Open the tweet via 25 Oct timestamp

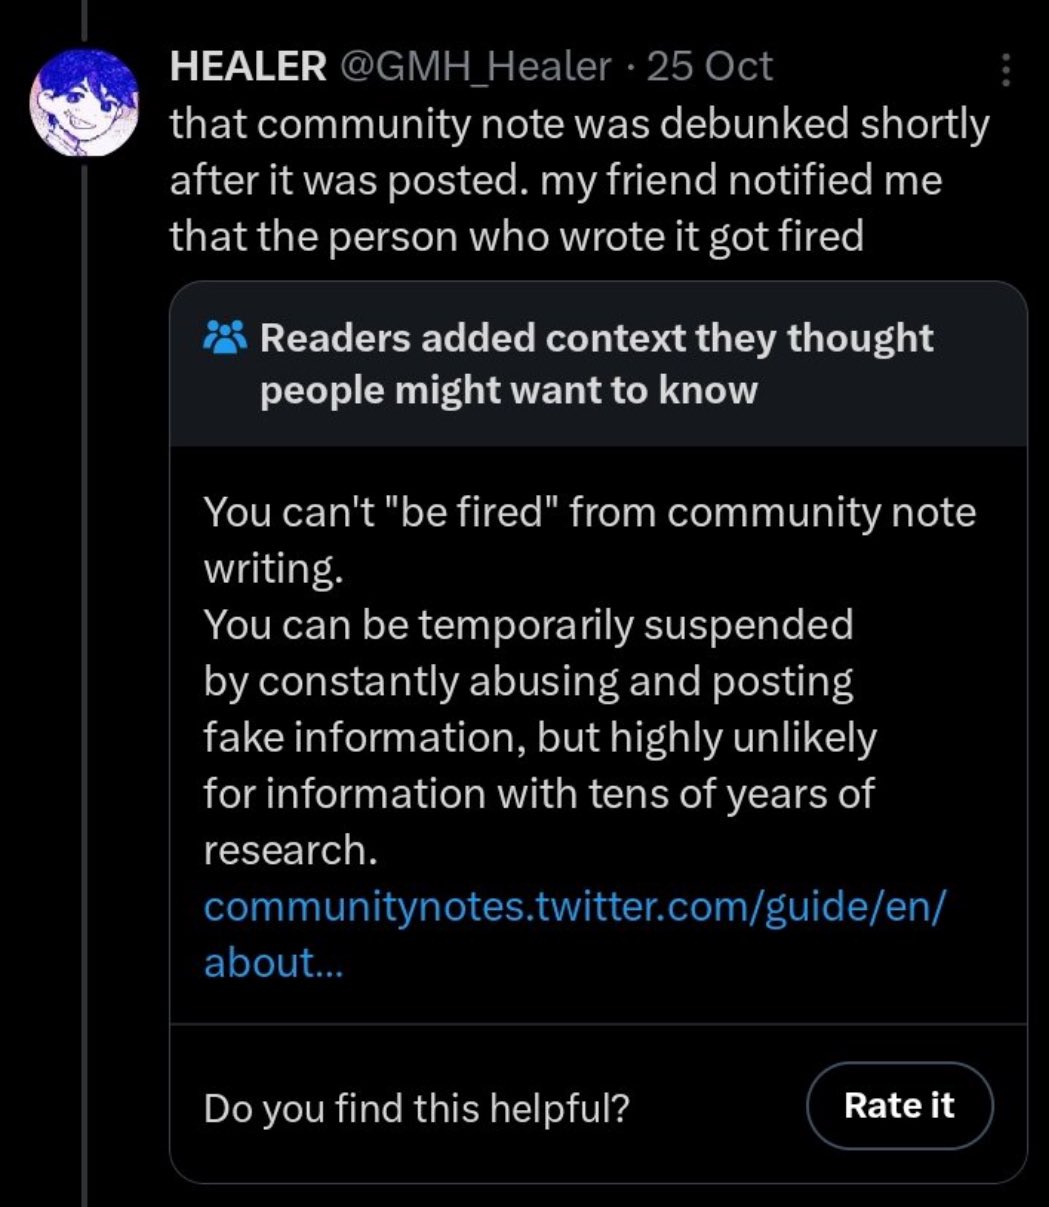pos(710,67)
